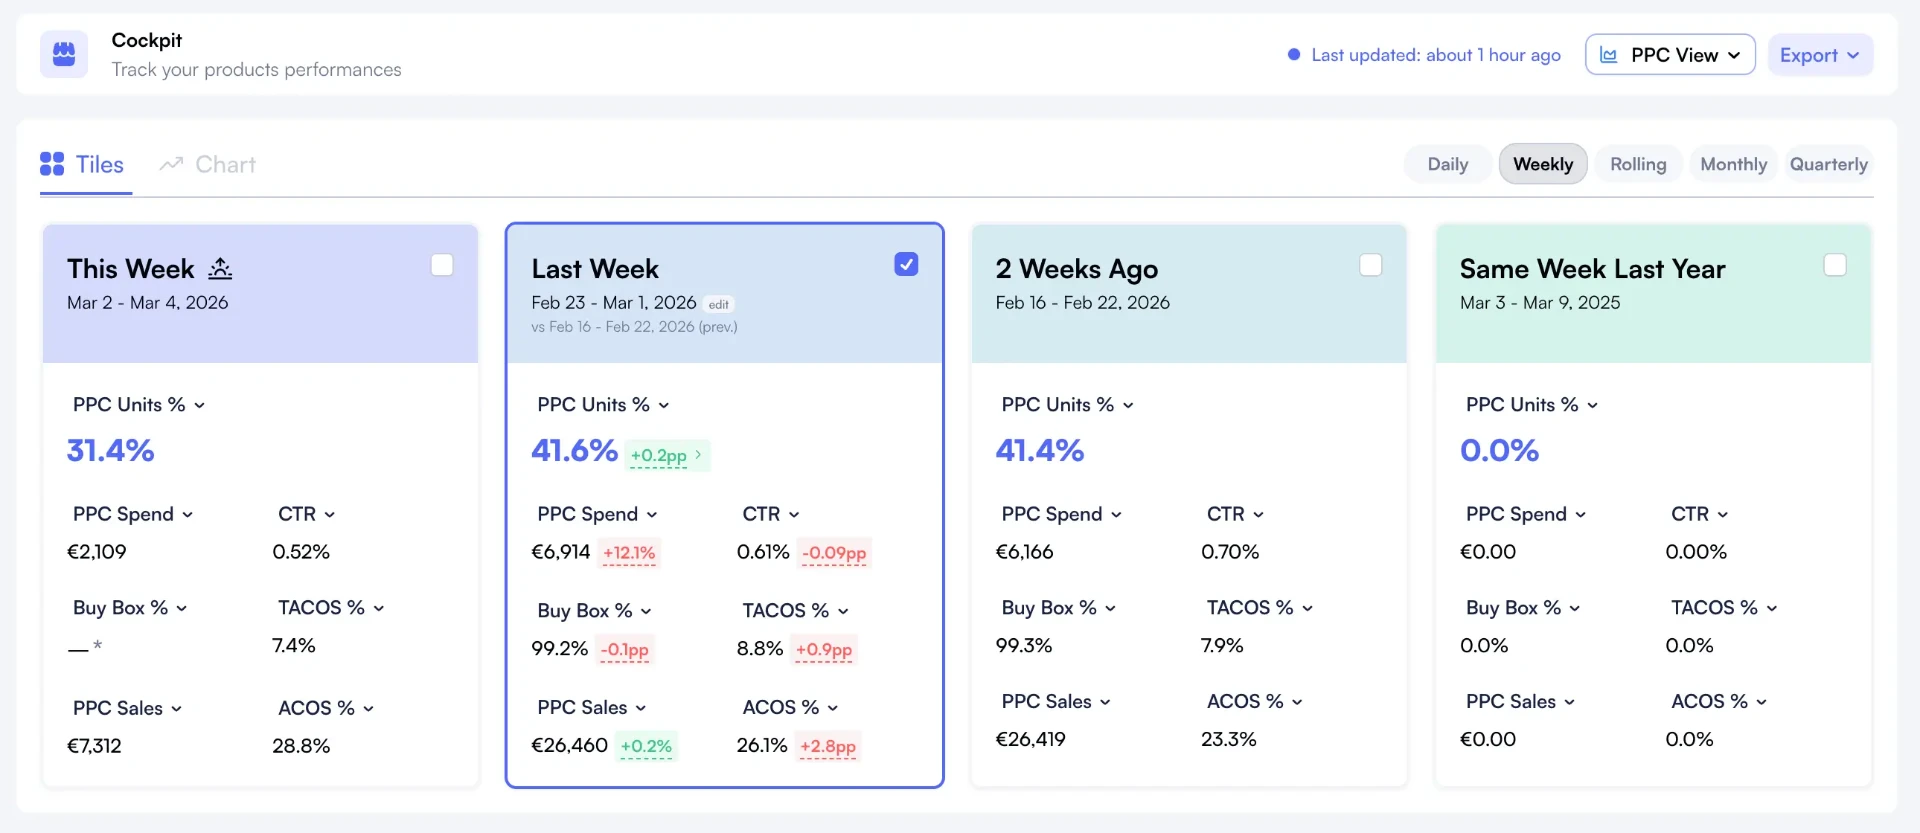Click the arrow in +0.2pp badge
This screenshot has width=1920, height=833.
point(698,455)
